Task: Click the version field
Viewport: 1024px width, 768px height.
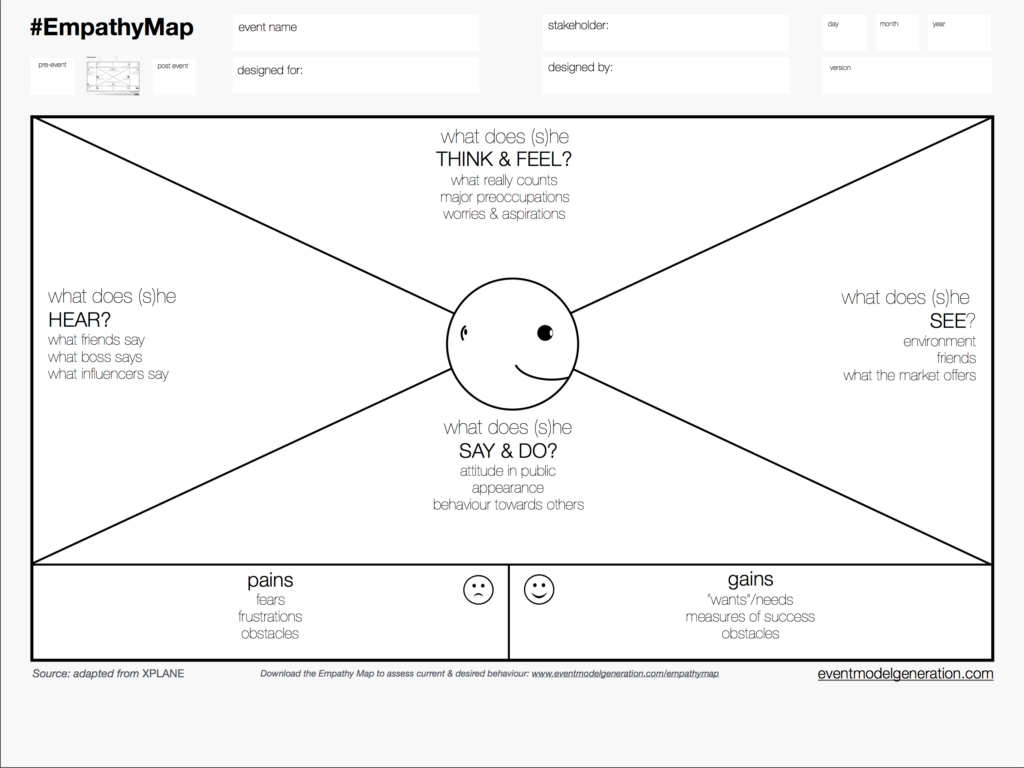Action: pos(907,75)
